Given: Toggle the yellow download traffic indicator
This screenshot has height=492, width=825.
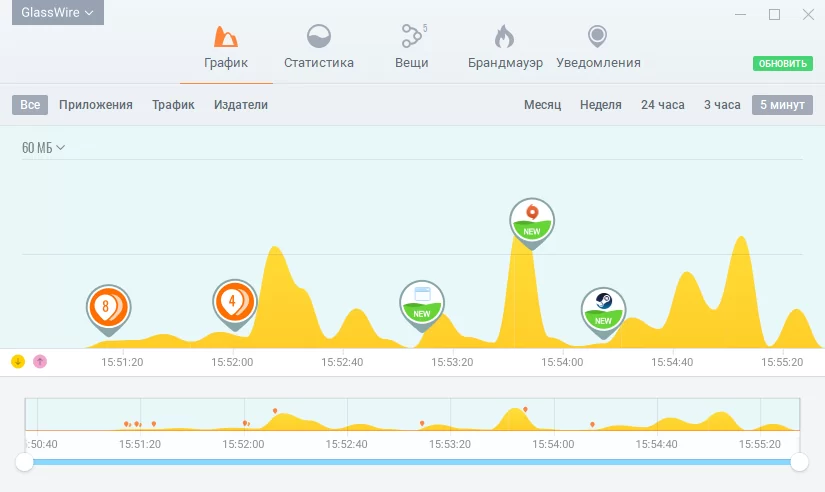Looking at the screenshot, I should click(x=18, y=362).
